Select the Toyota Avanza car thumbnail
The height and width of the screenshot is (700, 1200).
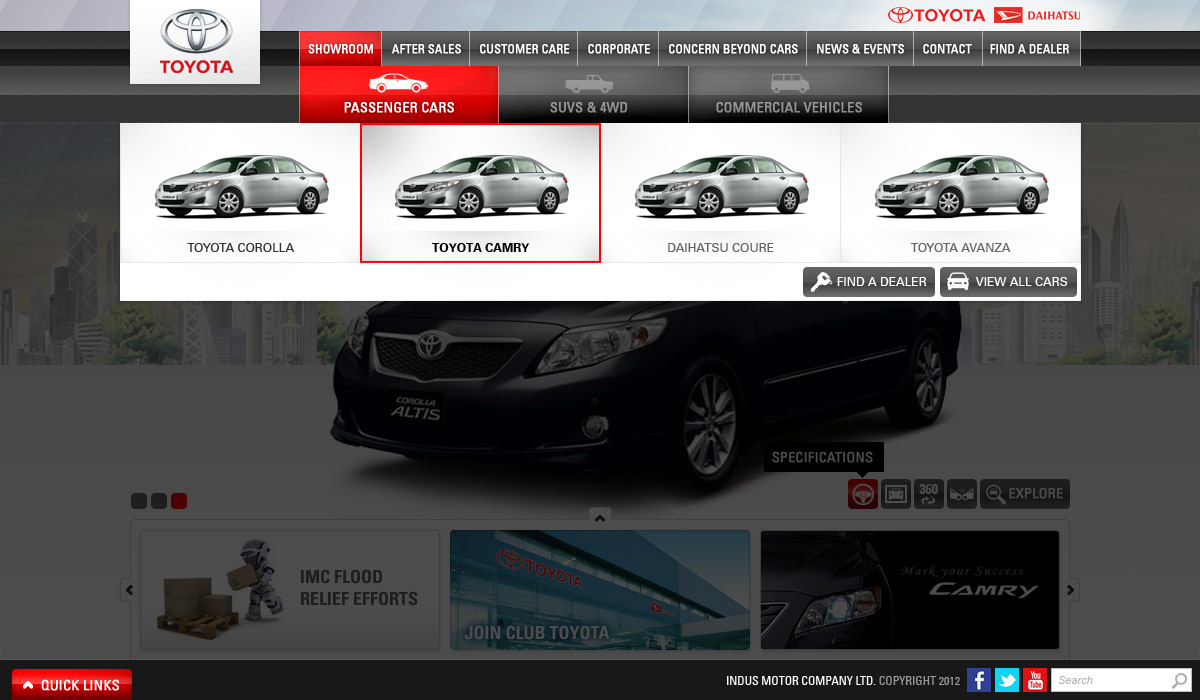click(x=960, y=193)
